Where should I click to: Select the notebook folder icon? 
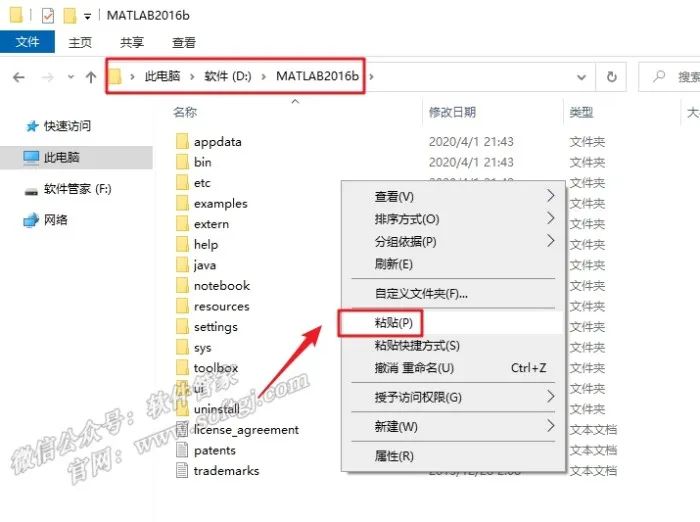[x=182, y=285]
